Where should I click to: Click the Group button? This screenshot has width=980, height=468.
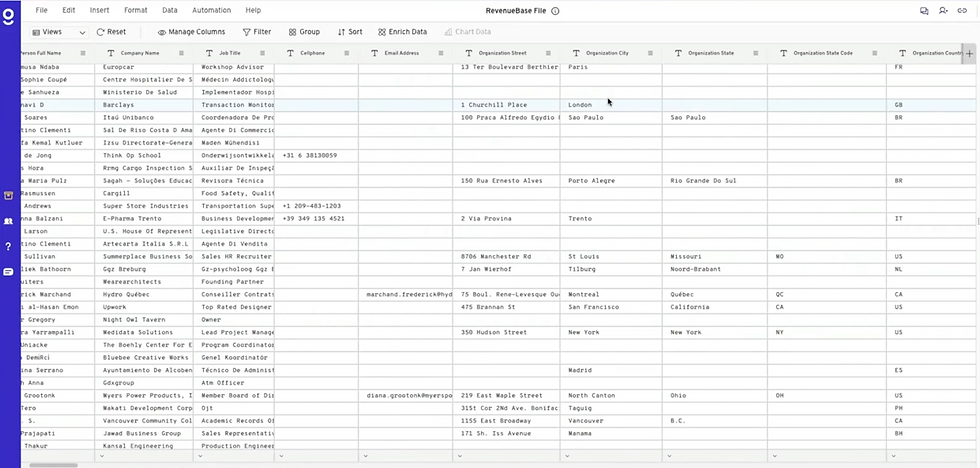coord(304,32)
